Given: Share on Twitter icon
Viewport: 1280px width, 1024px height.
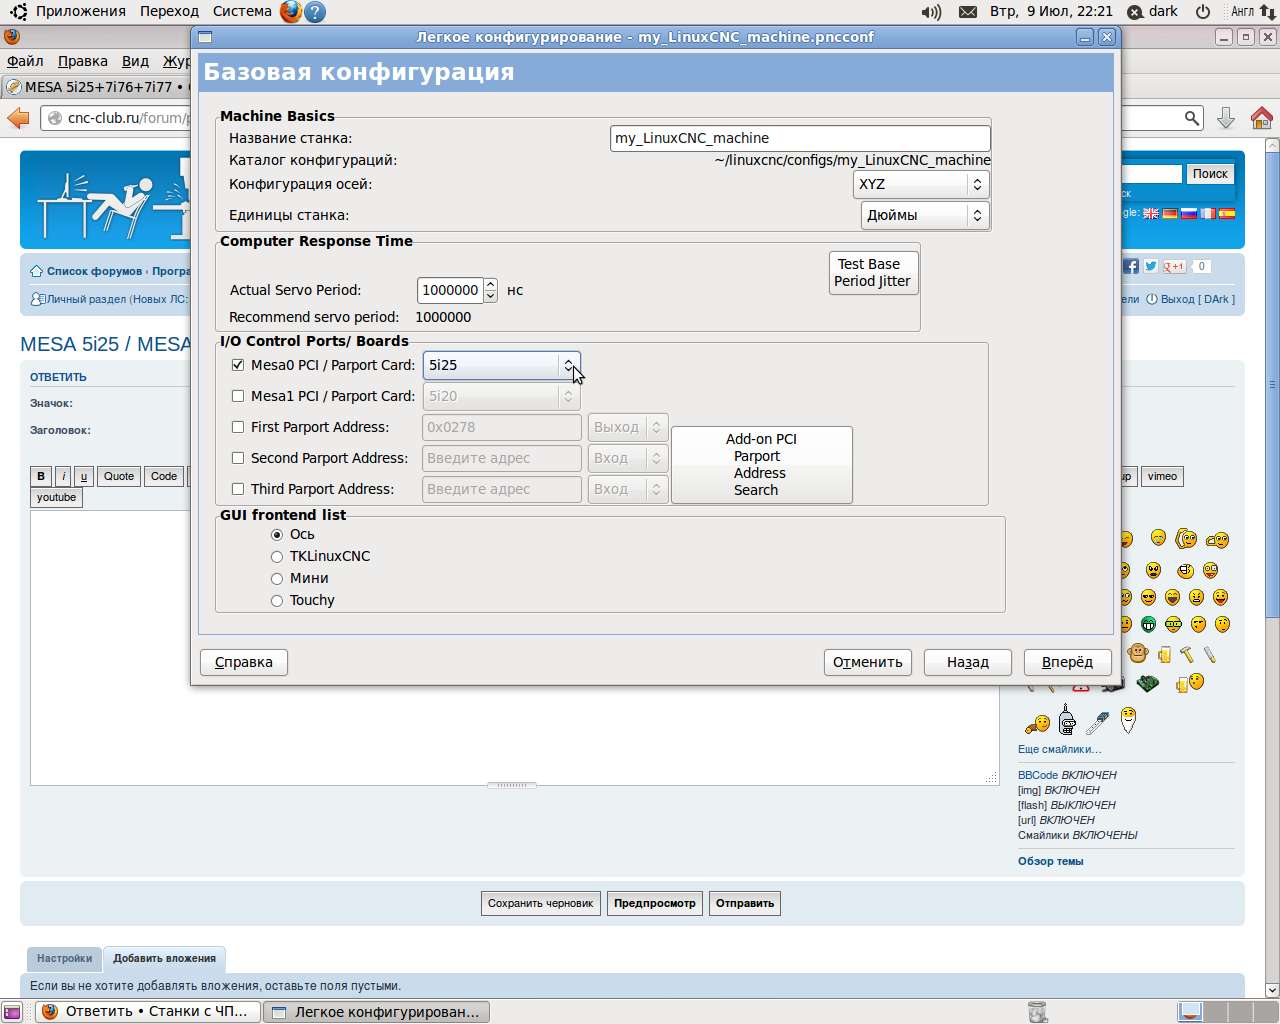Looking at the screenshot, I should tap(1151, 266).
